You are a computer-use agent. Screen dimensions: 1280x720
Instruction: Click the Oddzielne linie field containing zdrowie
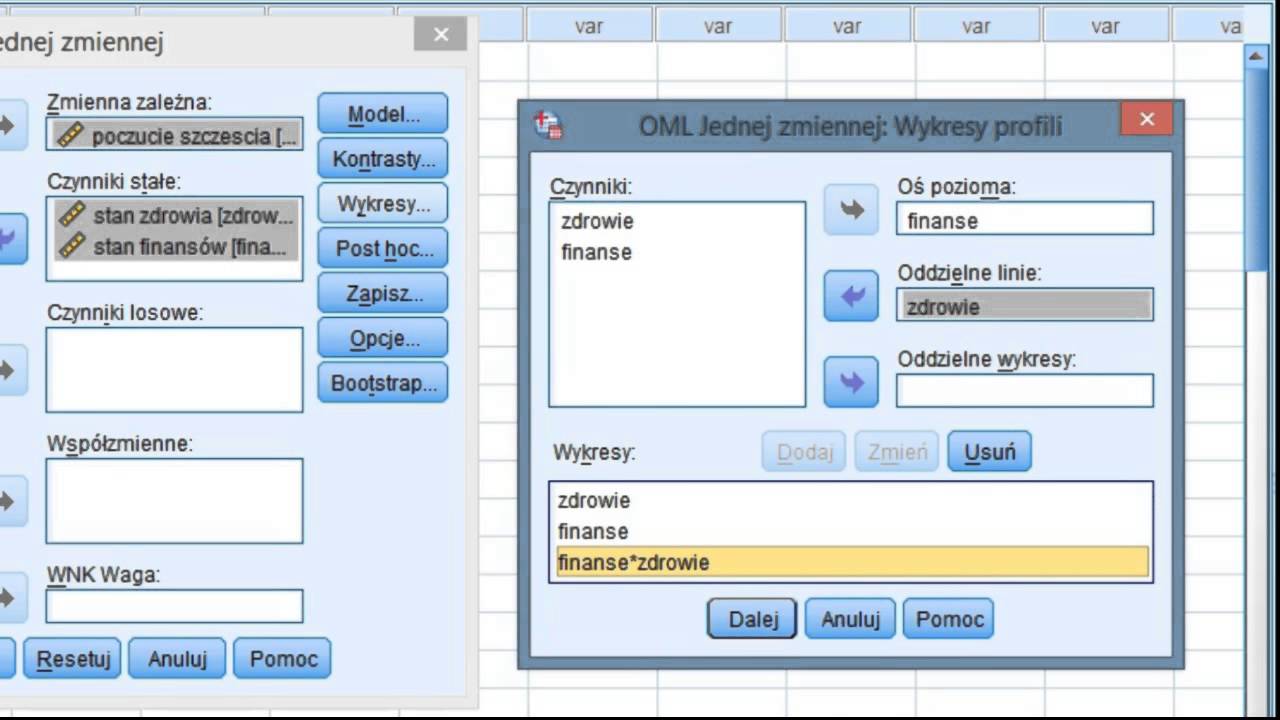click(1025, 306)
